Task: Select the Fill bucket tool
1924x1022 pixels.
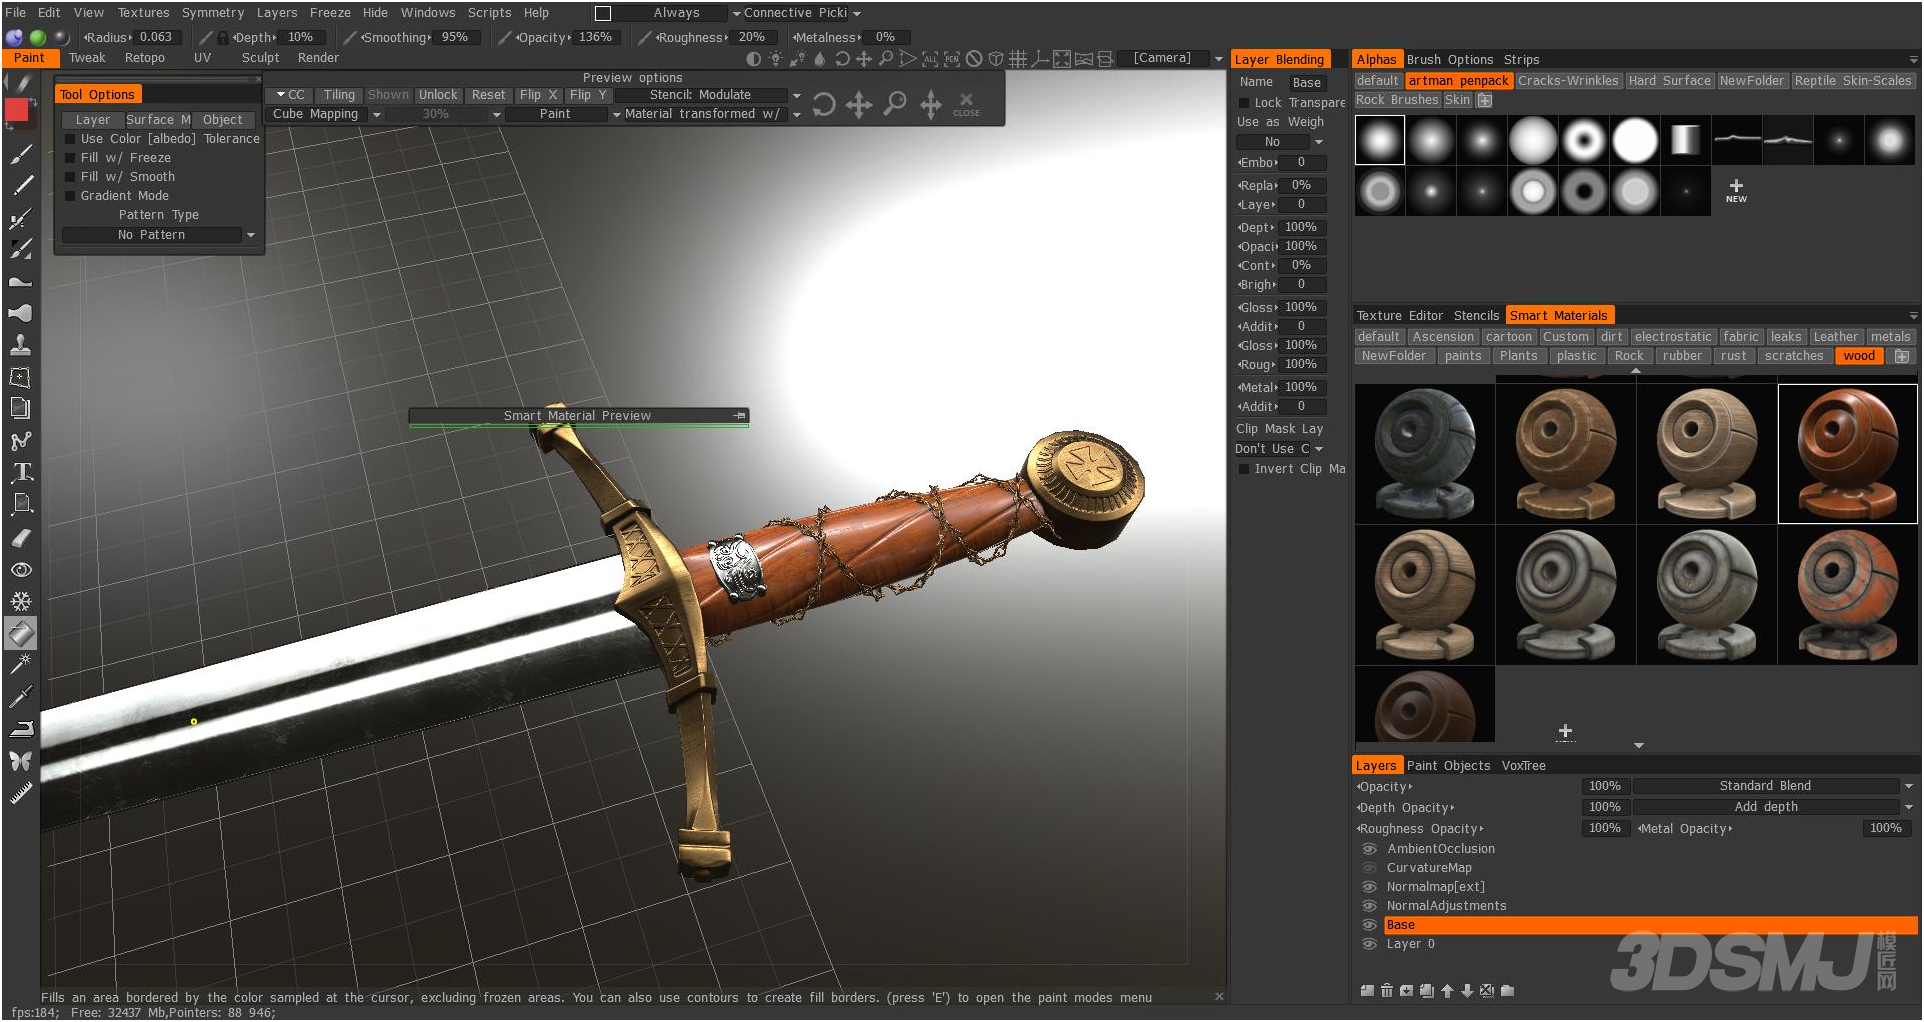Action: pos(21,633)
